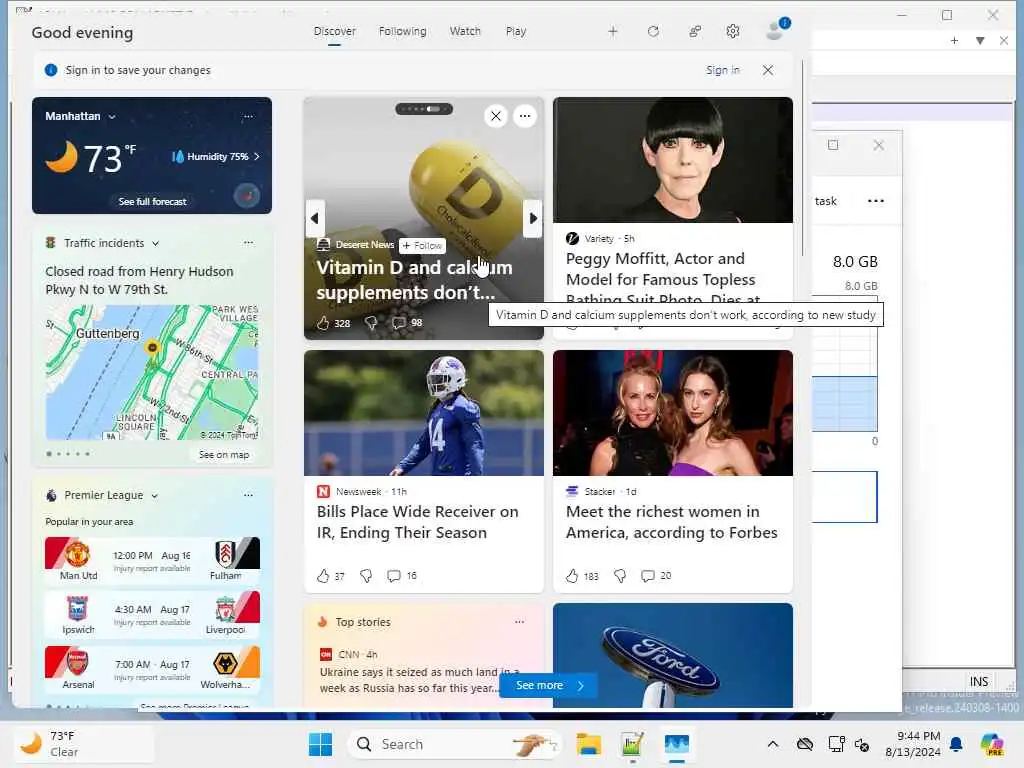Open Copilot preview icon in taskbar
Screen dimensions: 1024x768
pos(992,744)
